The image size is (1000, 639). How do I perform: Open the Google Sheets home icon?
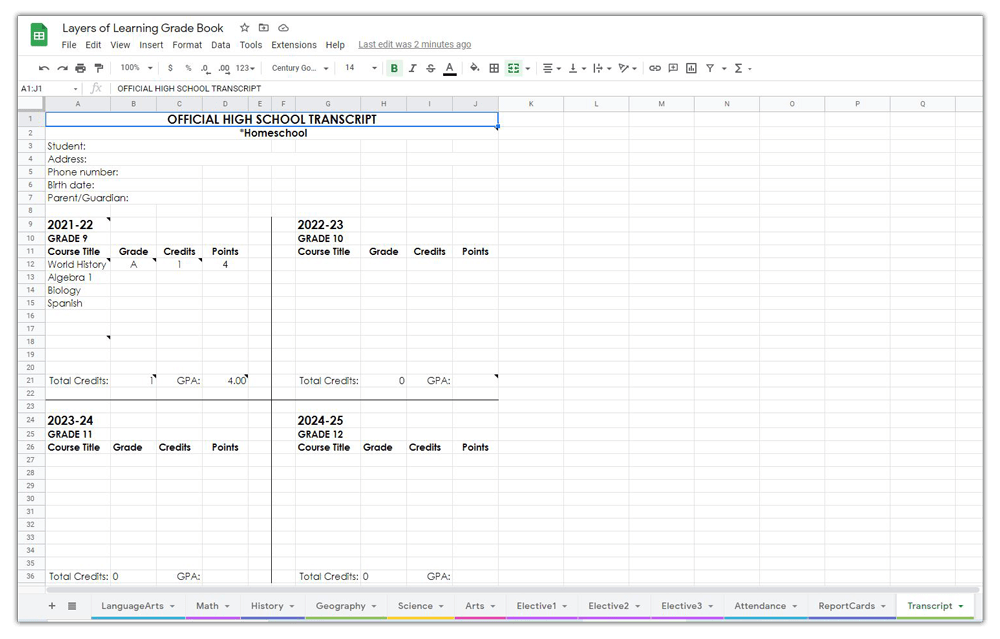39,35
